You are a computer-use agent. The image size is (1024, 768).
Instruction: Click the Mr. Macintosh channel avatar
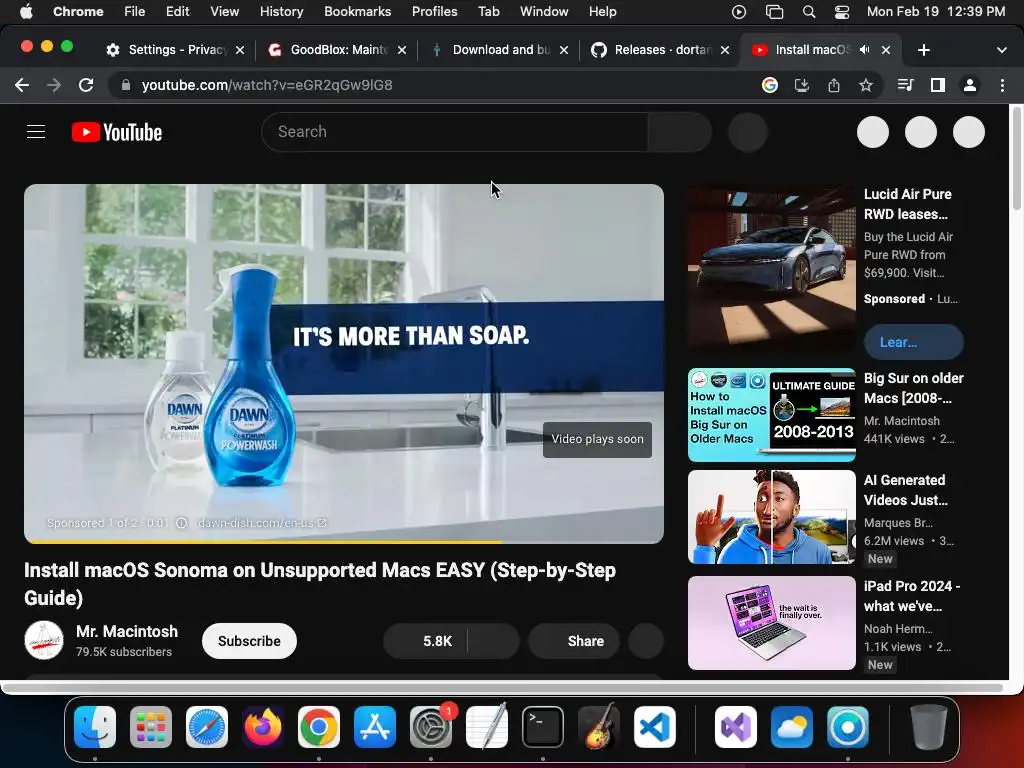click(44, 641)
